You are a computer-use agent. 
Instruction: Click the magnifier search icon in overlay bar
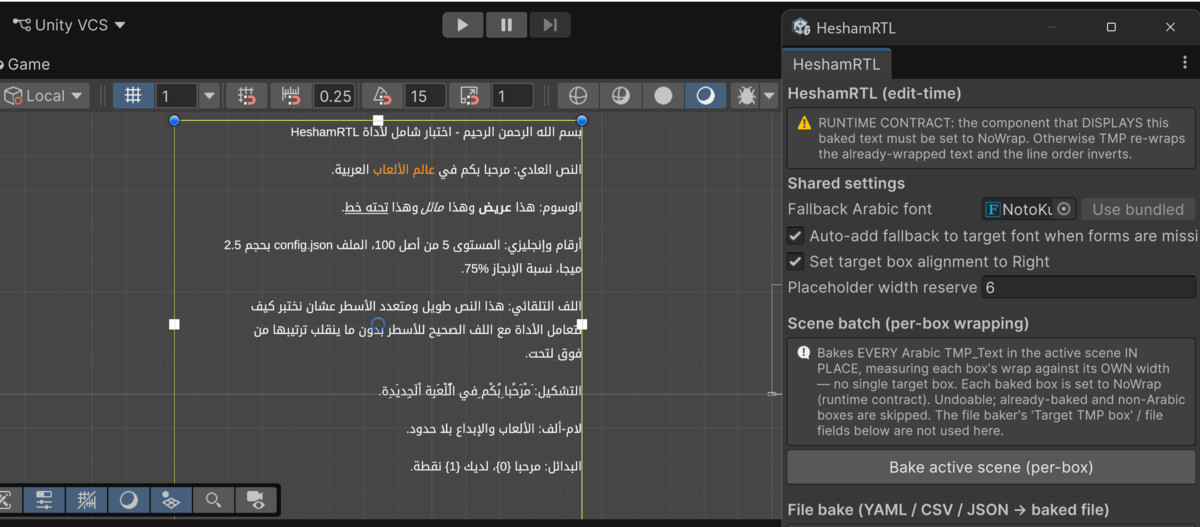(213, 500)
